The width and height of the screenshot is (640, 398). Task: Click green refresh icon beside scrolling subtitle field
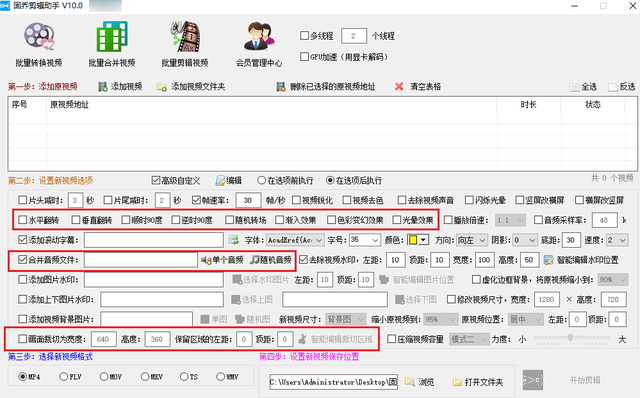(233, 240)
